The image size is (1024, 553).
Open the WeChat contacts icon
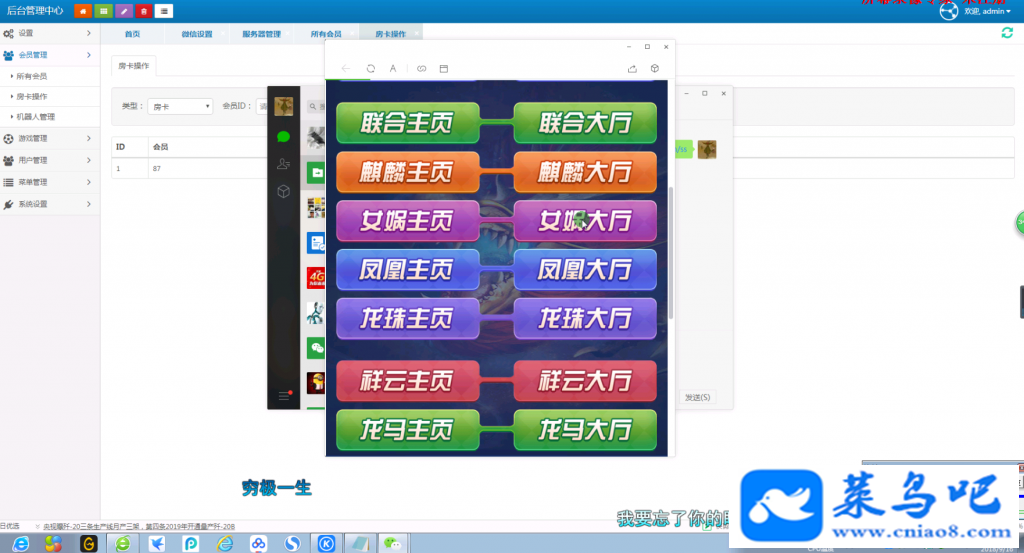pos(283,164)
